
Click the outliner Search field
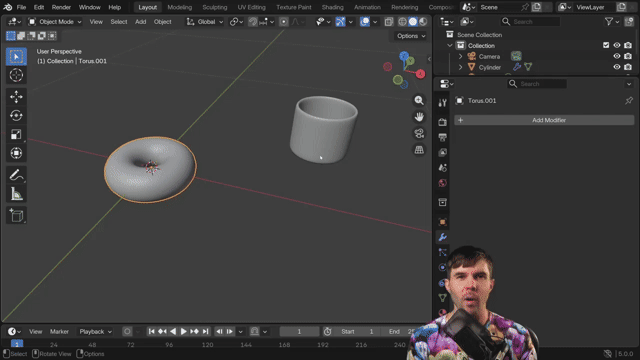tap(530, 21)
